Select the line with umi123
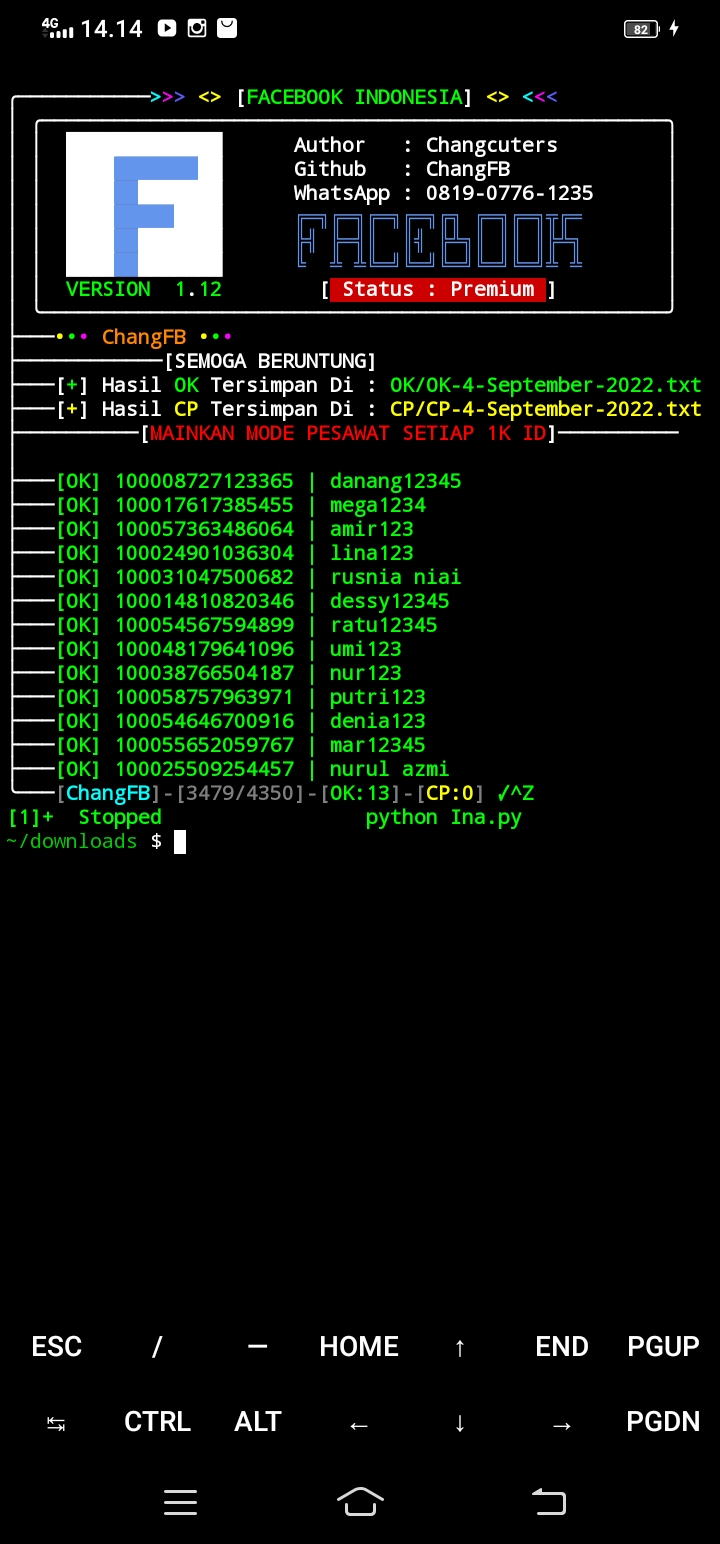 (x=228, y=650)
